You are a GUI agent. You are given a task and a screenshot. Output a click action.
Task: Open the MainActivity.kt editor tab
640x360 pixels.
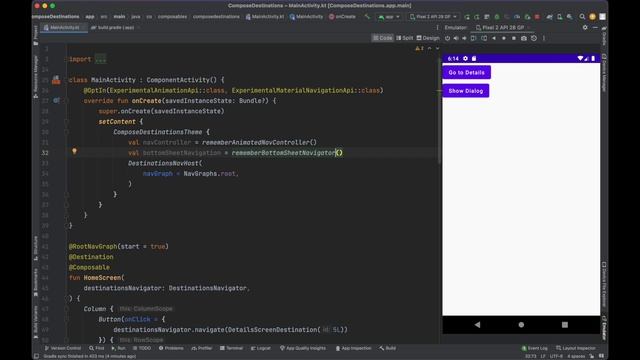coord(64,28)
